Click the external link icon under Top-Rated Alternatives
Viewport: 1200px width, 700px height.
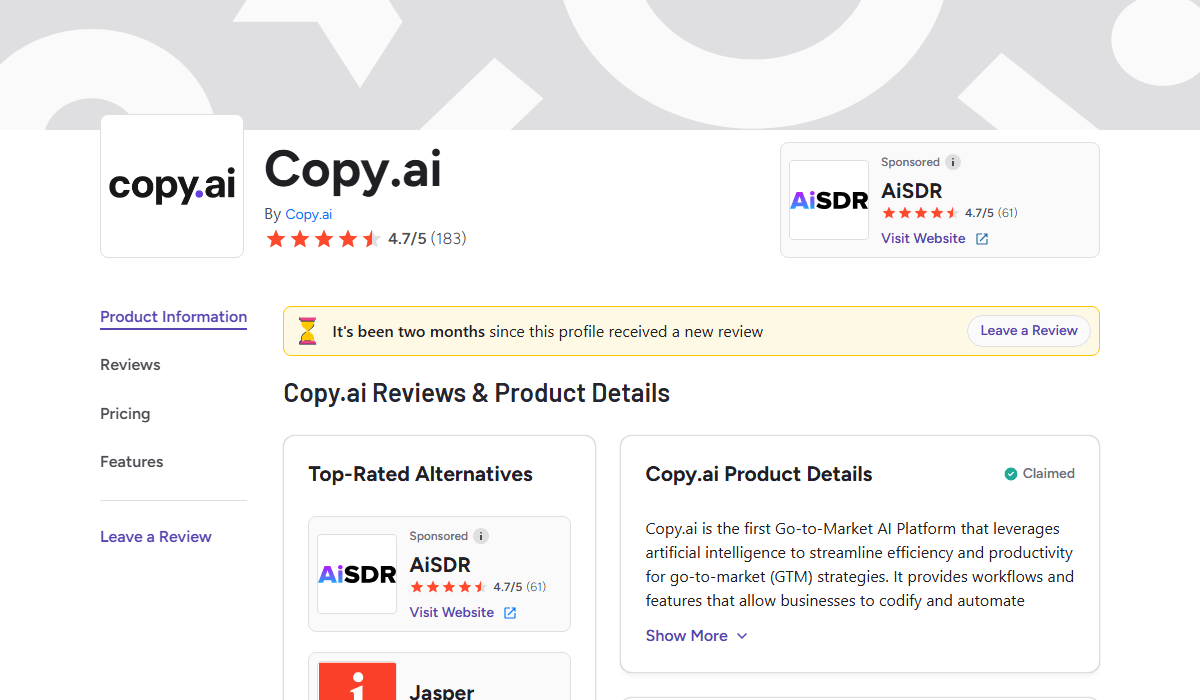[510, 613]
